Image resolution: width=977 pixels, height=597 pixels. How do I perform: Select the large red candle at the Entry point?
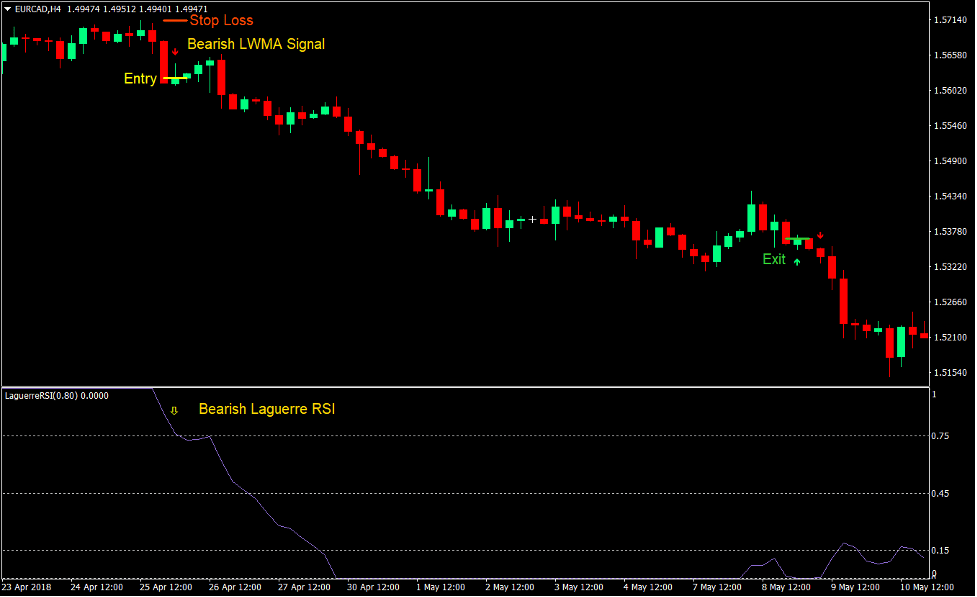pos(164,62)
